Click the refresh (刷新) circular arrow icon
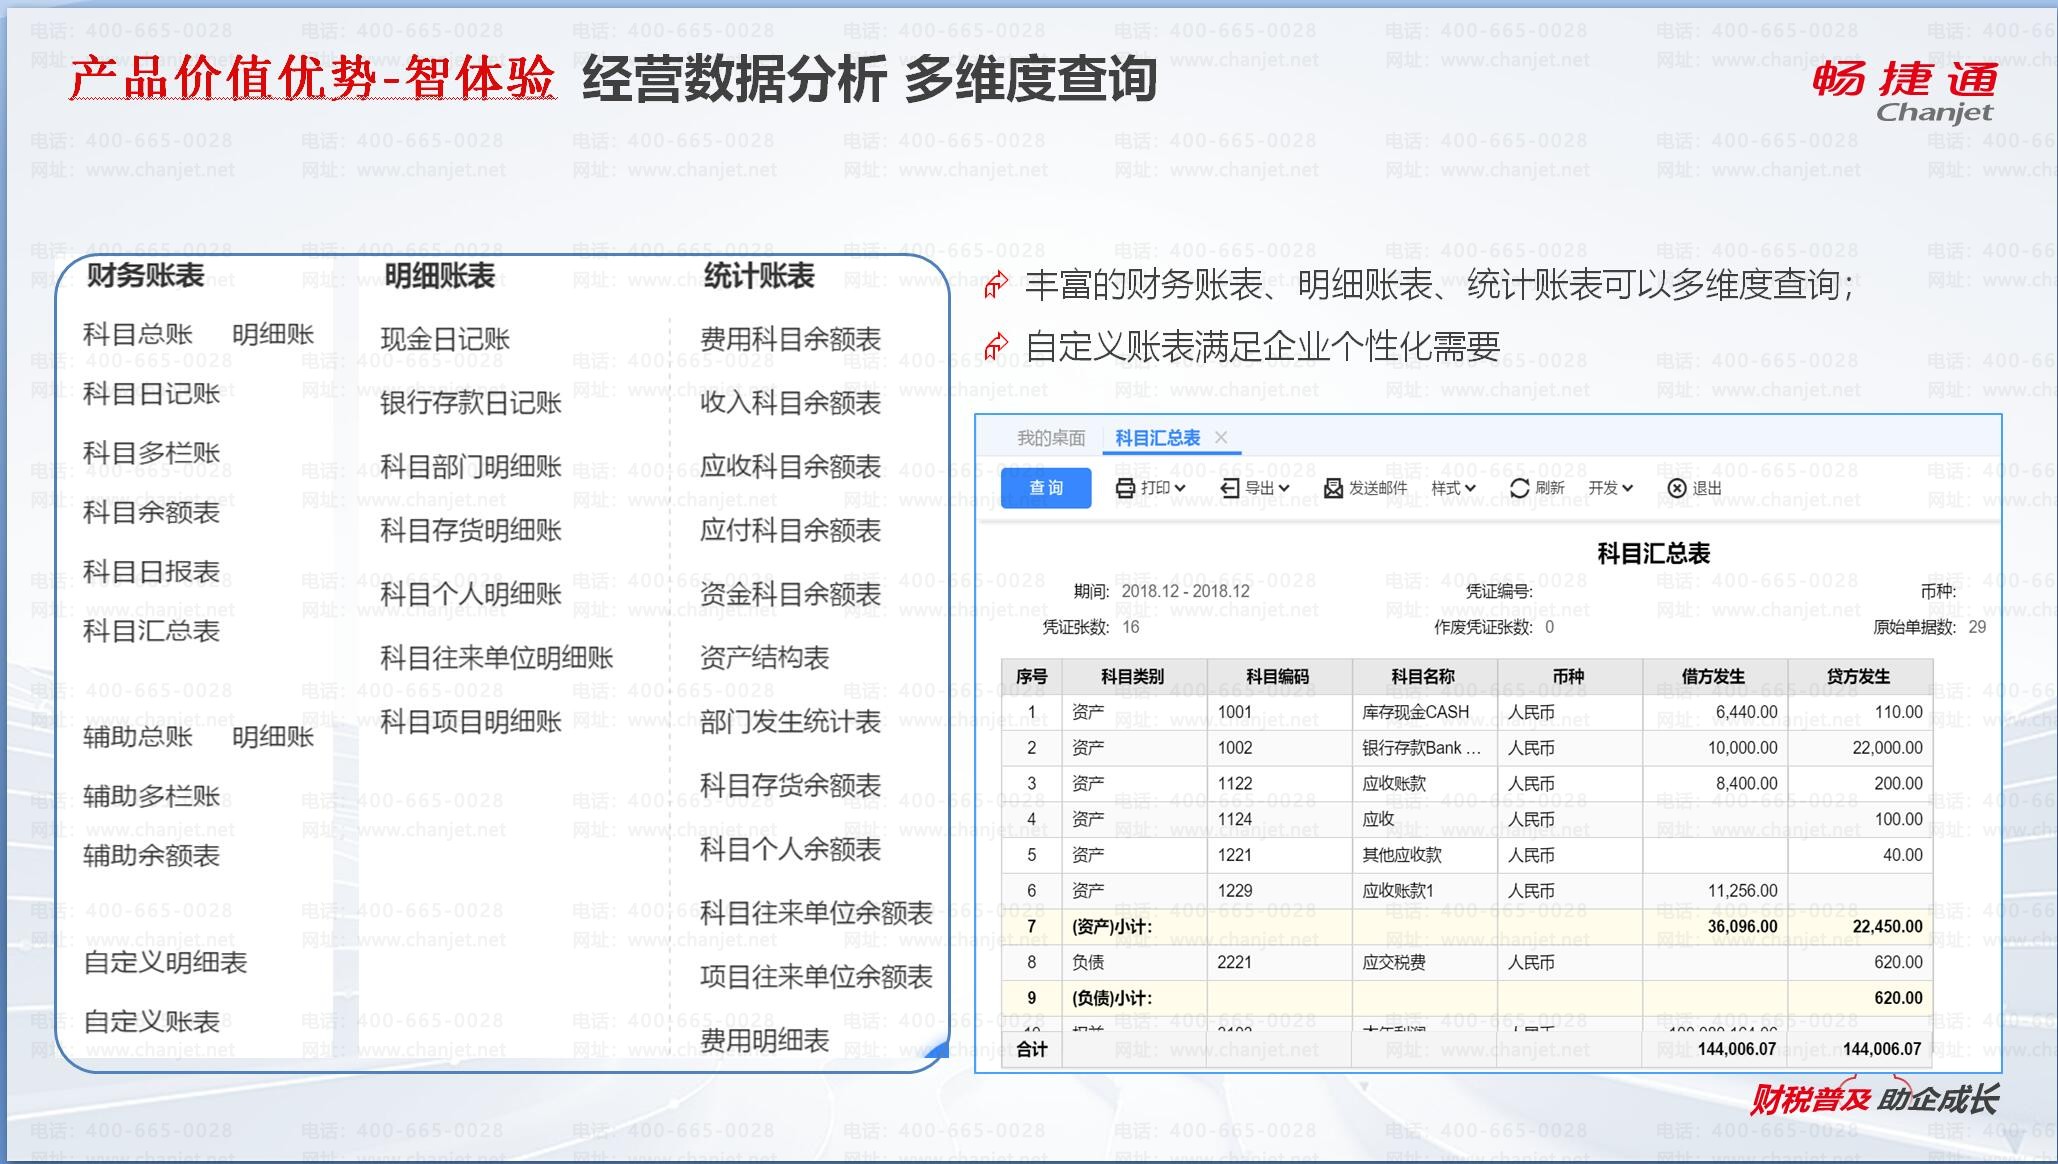The height and width of the screenshot is (1164, 2058). click(x=1519, y=488)
